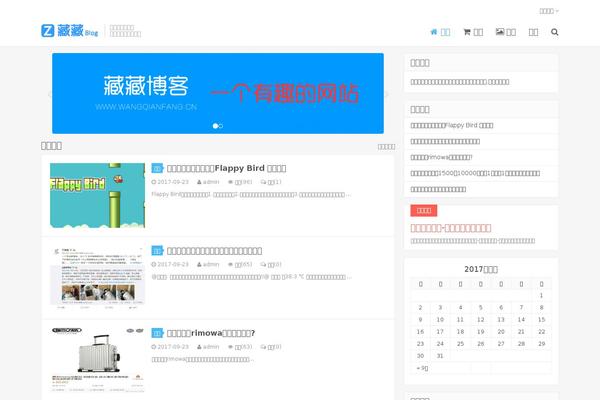
Task: Click the blue Z Blog logo
Action: coord(70,31)
